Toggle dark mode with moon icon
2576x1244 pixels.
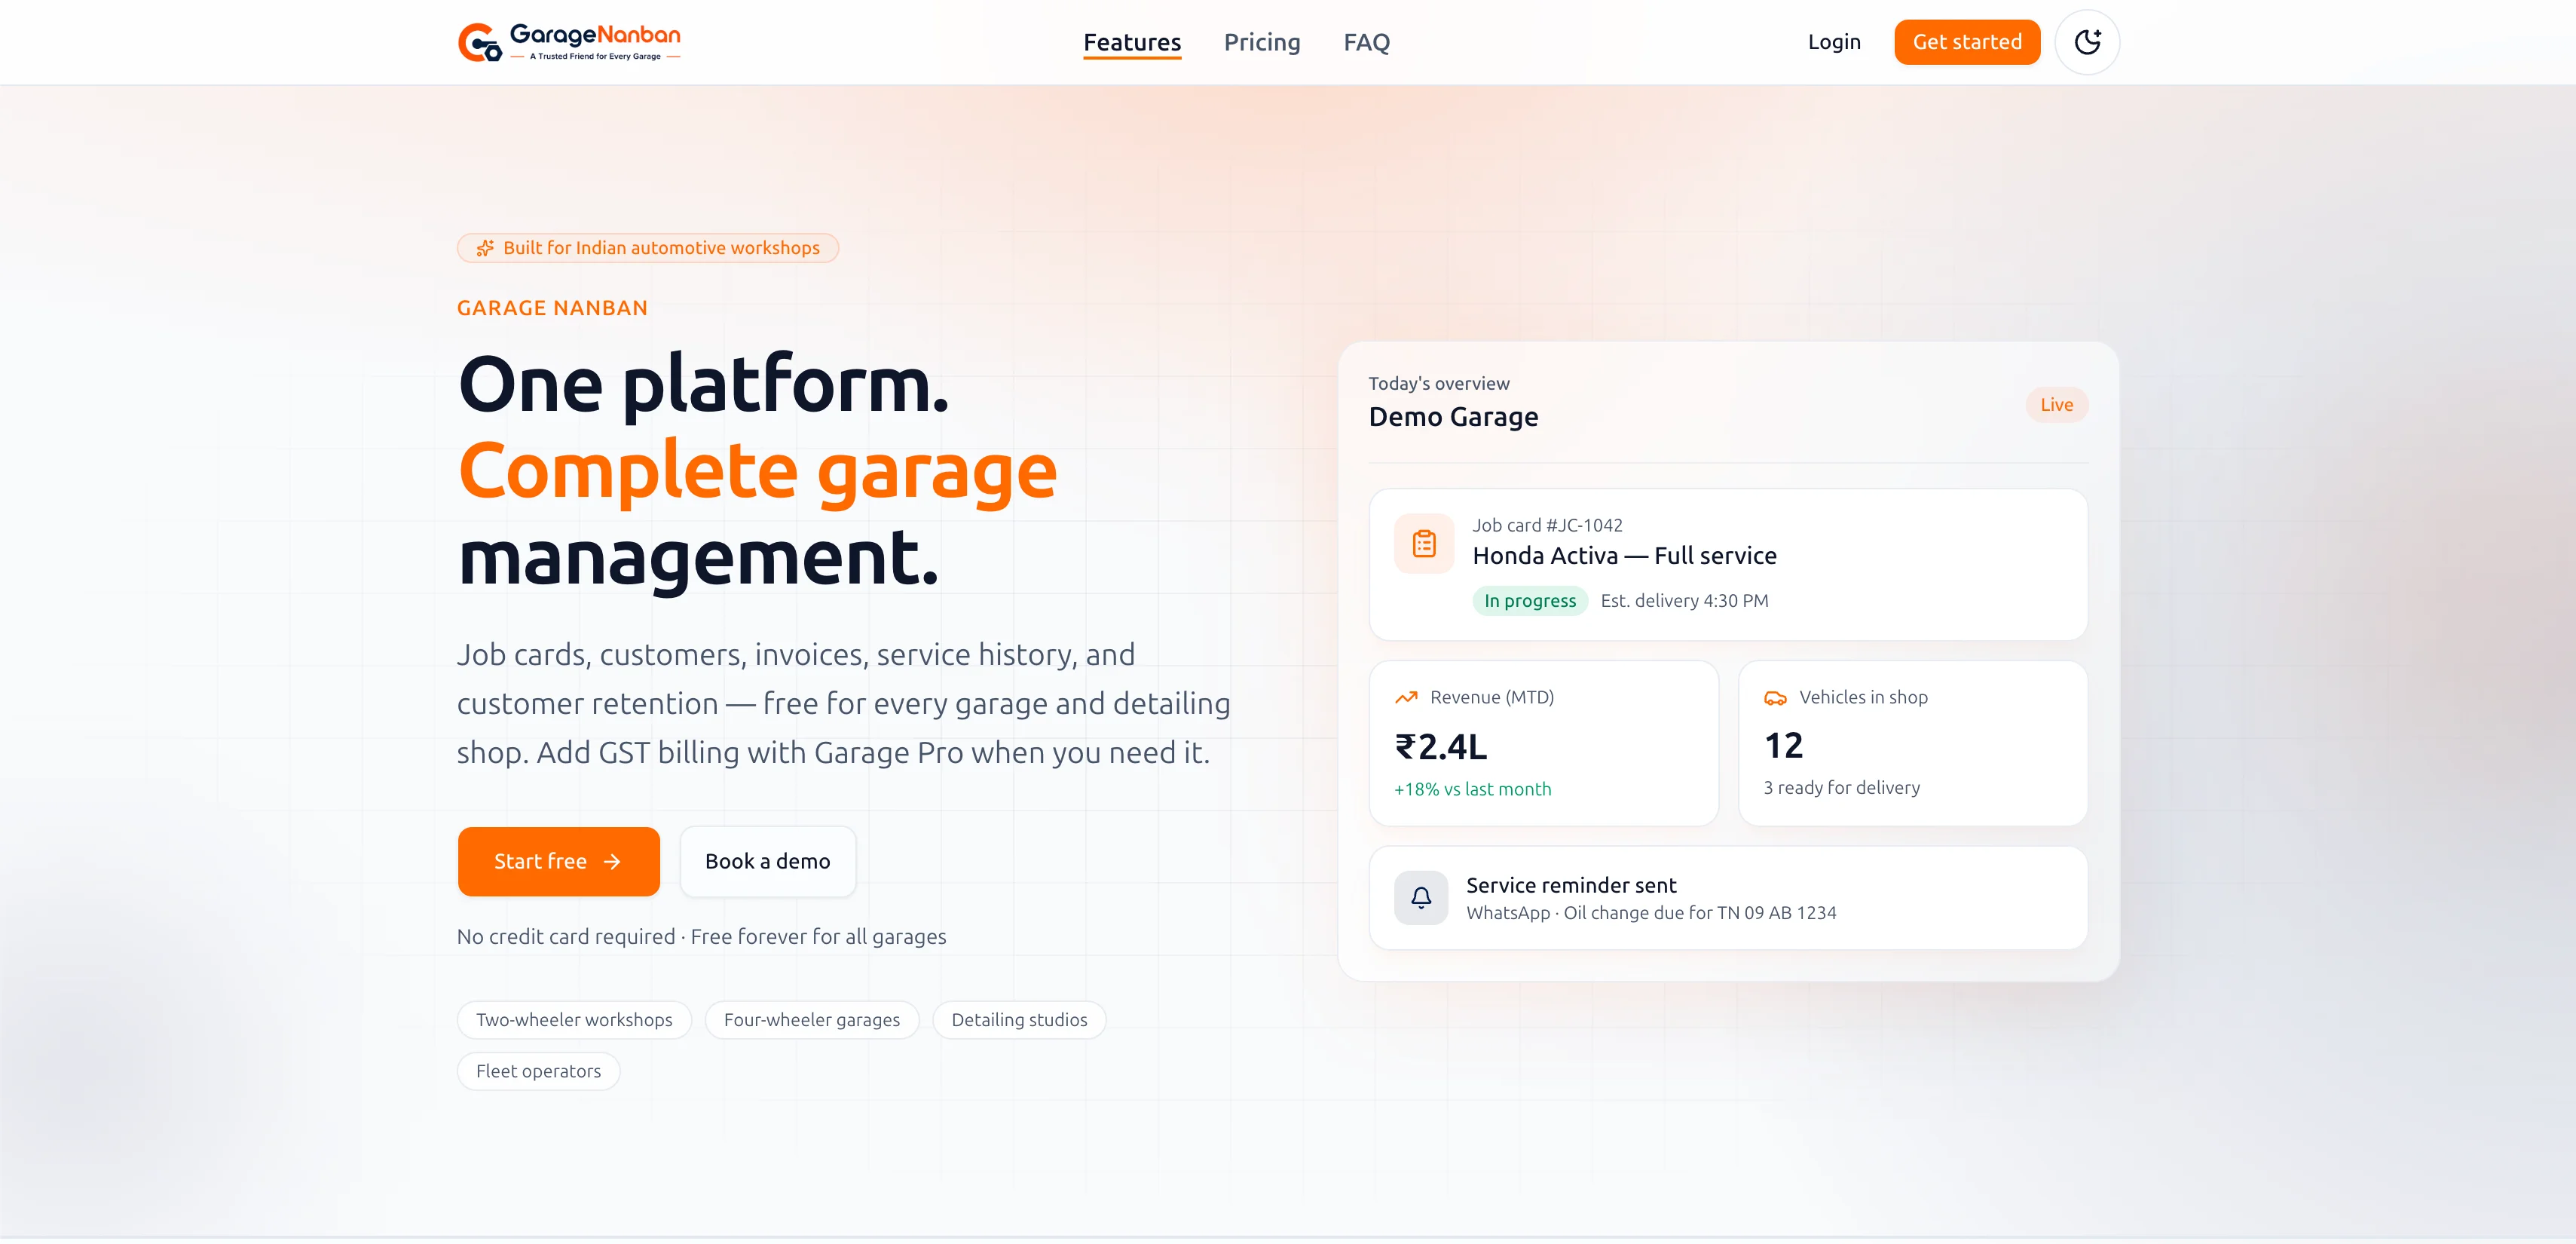click(x=2087, y=42)
